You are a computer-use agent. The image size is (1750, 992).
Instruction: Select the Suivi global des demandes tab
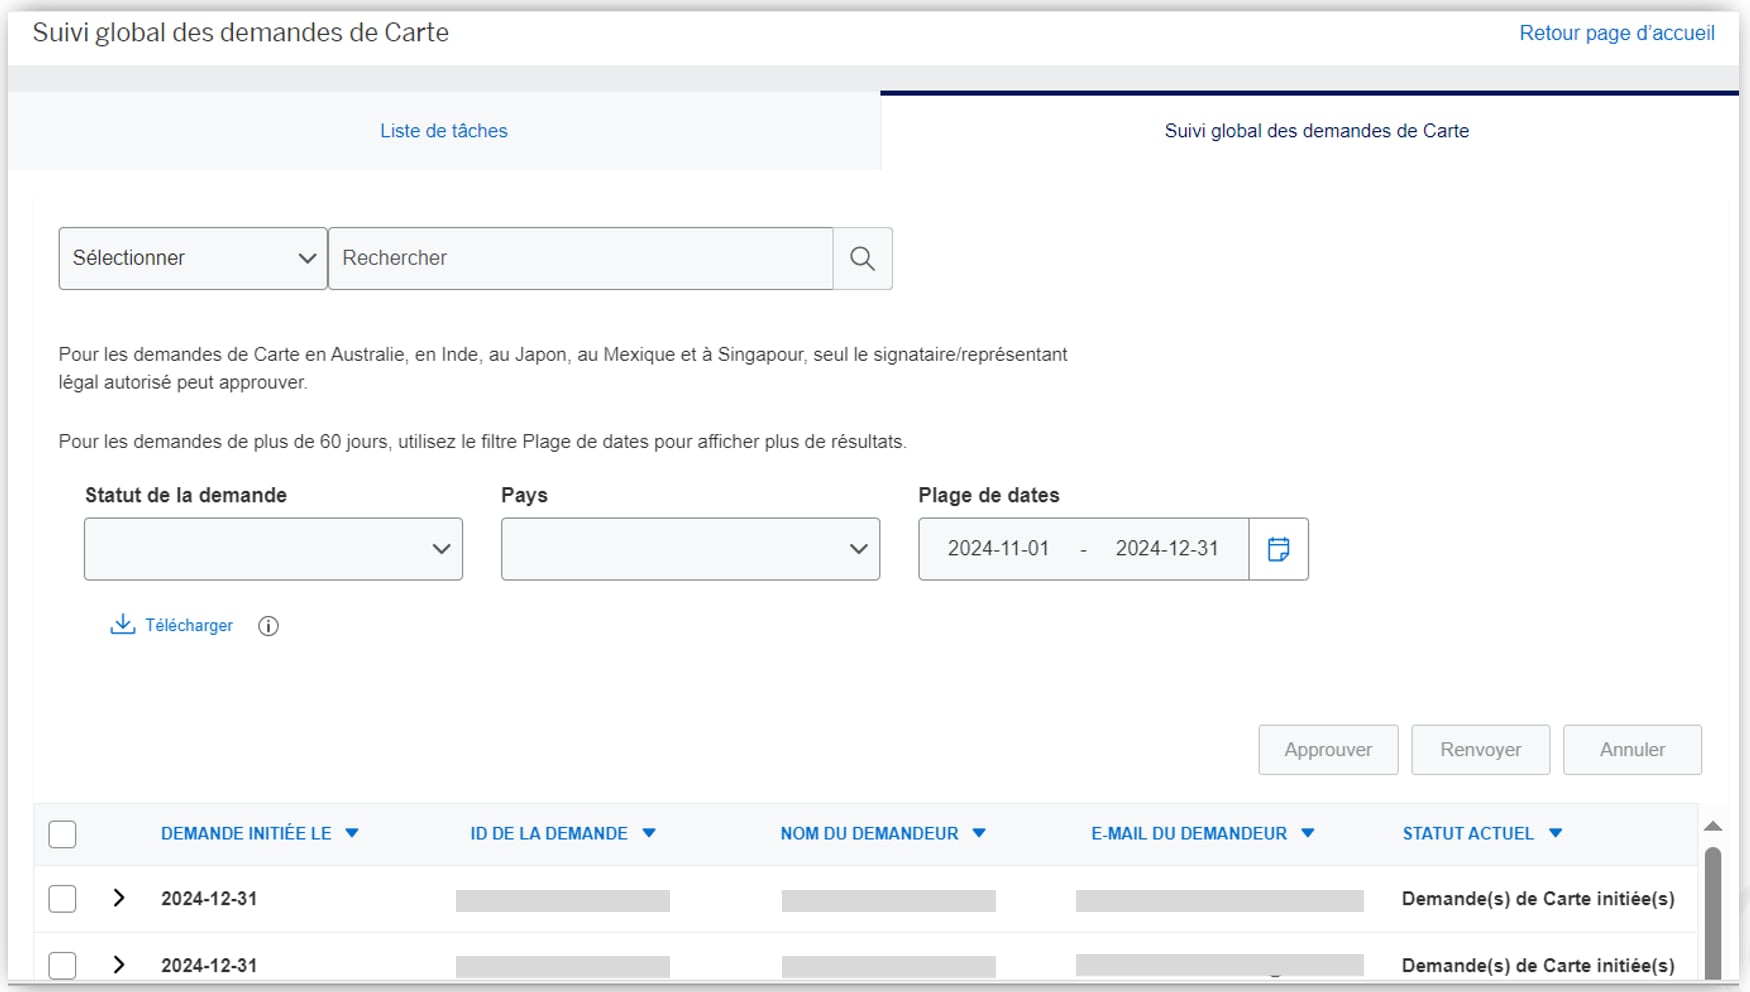point(1316,131)
